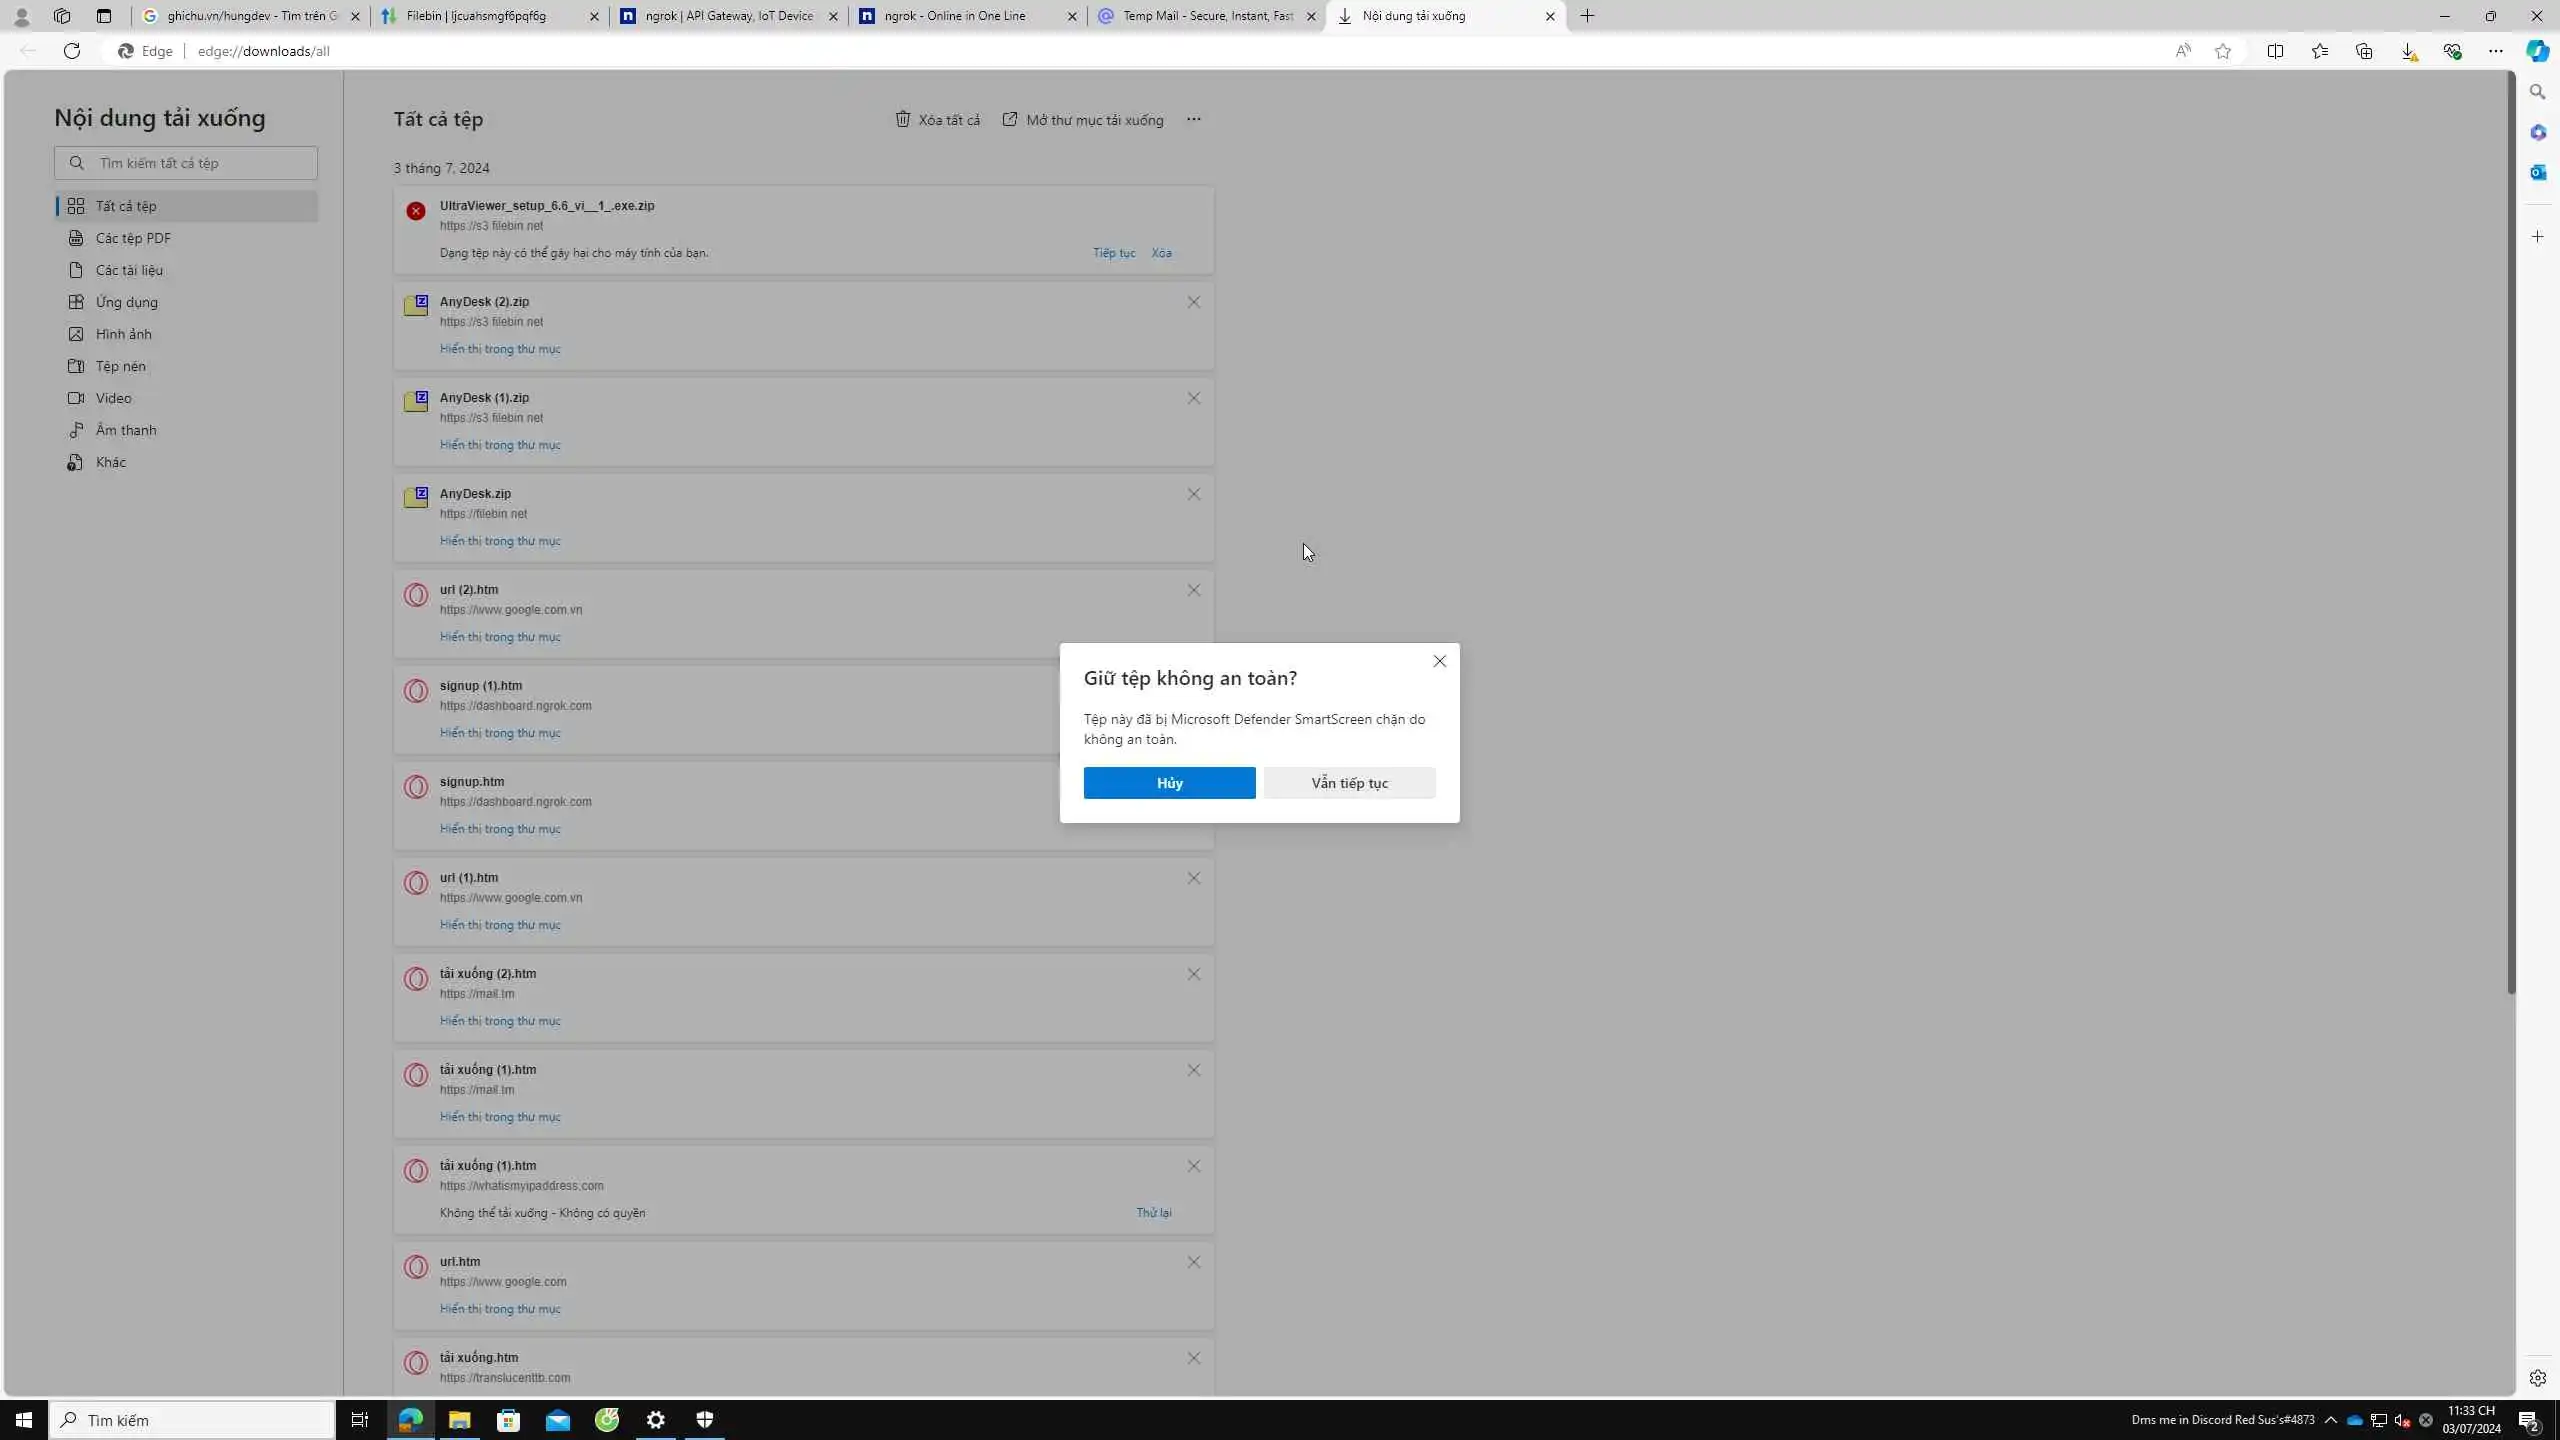Click Tiếp tục link for UltraViewer file
2560x1440 pixels.
pyautogui.click(x=1113, y=253)
